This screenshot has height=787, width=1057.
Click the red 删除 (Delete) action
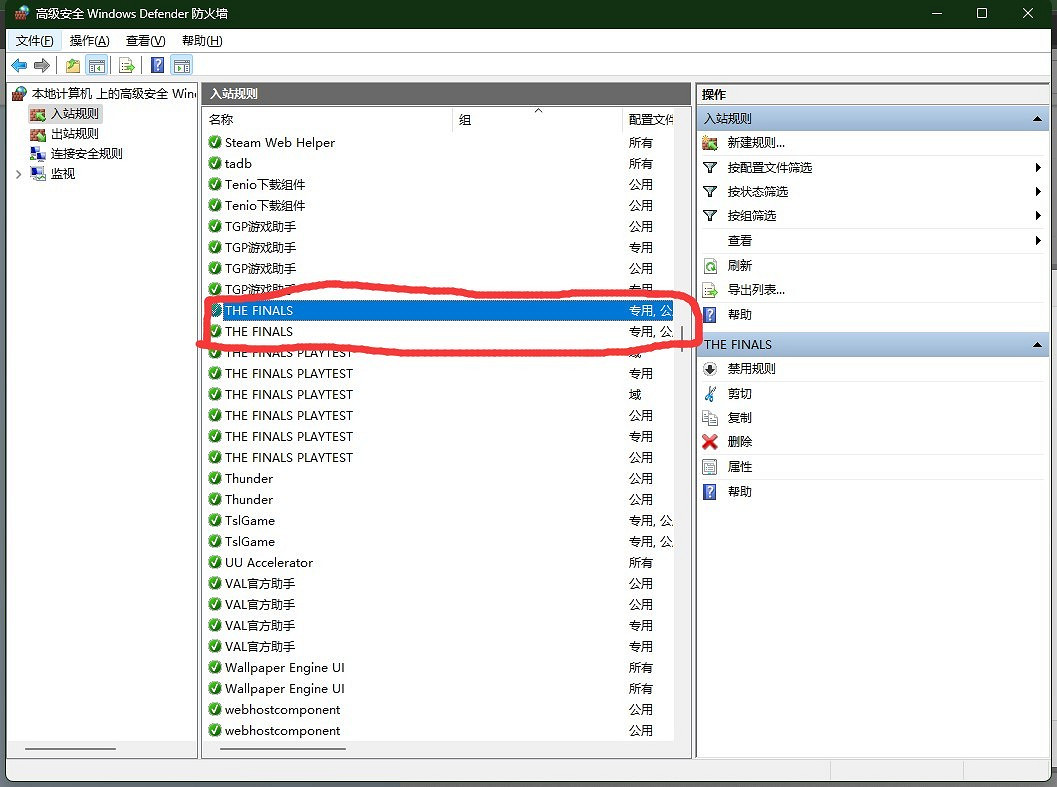(x=740, y=442)
